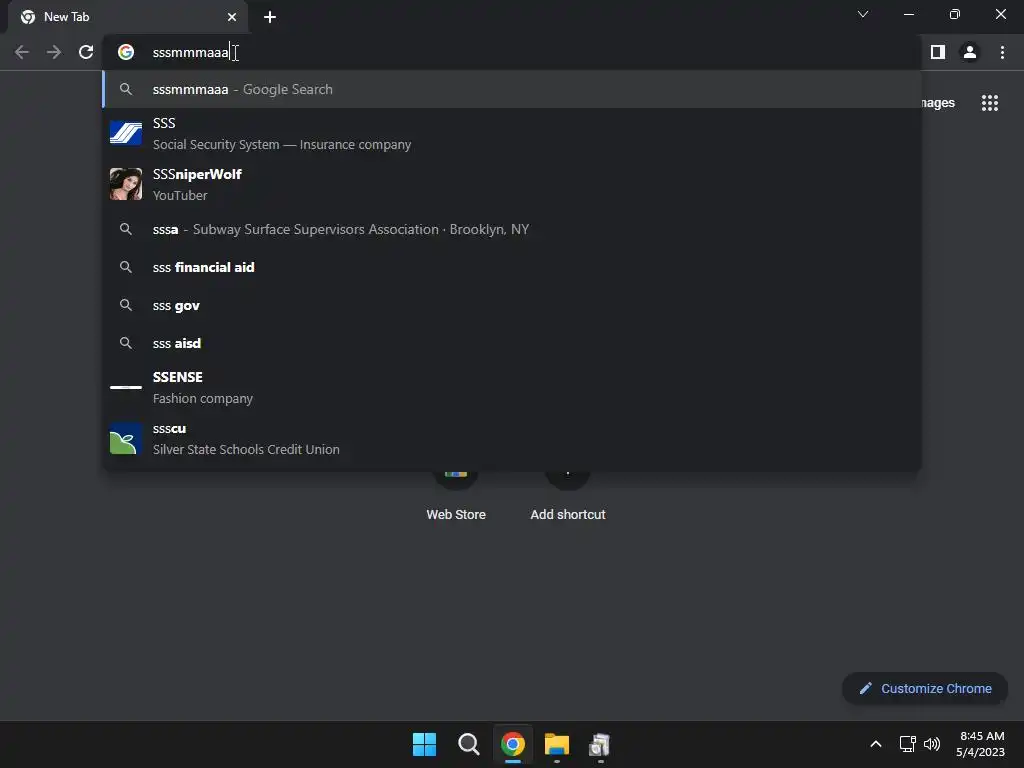Select SSS Social Security System suggestion

(512, 133)
